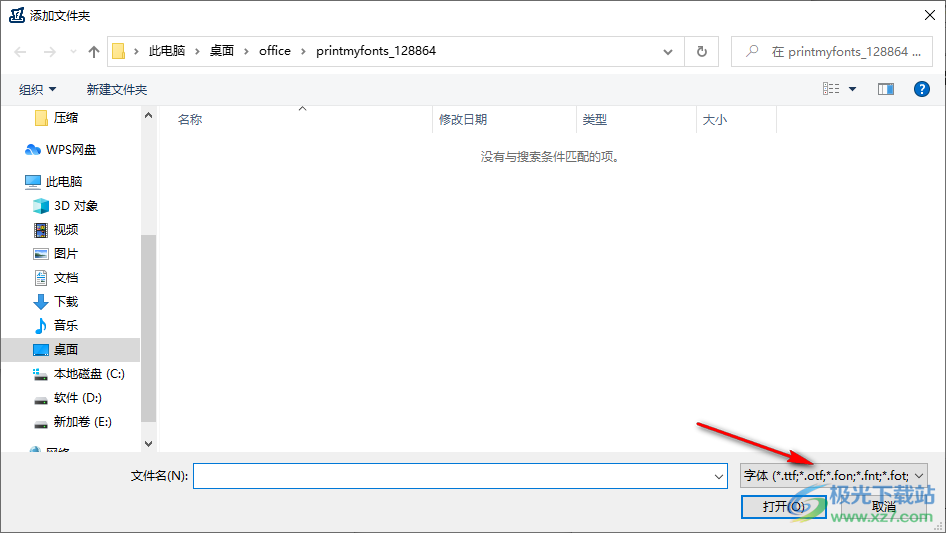Sort by 修改日期 column header
Screen dimensions: 946x533
(463, 120)
